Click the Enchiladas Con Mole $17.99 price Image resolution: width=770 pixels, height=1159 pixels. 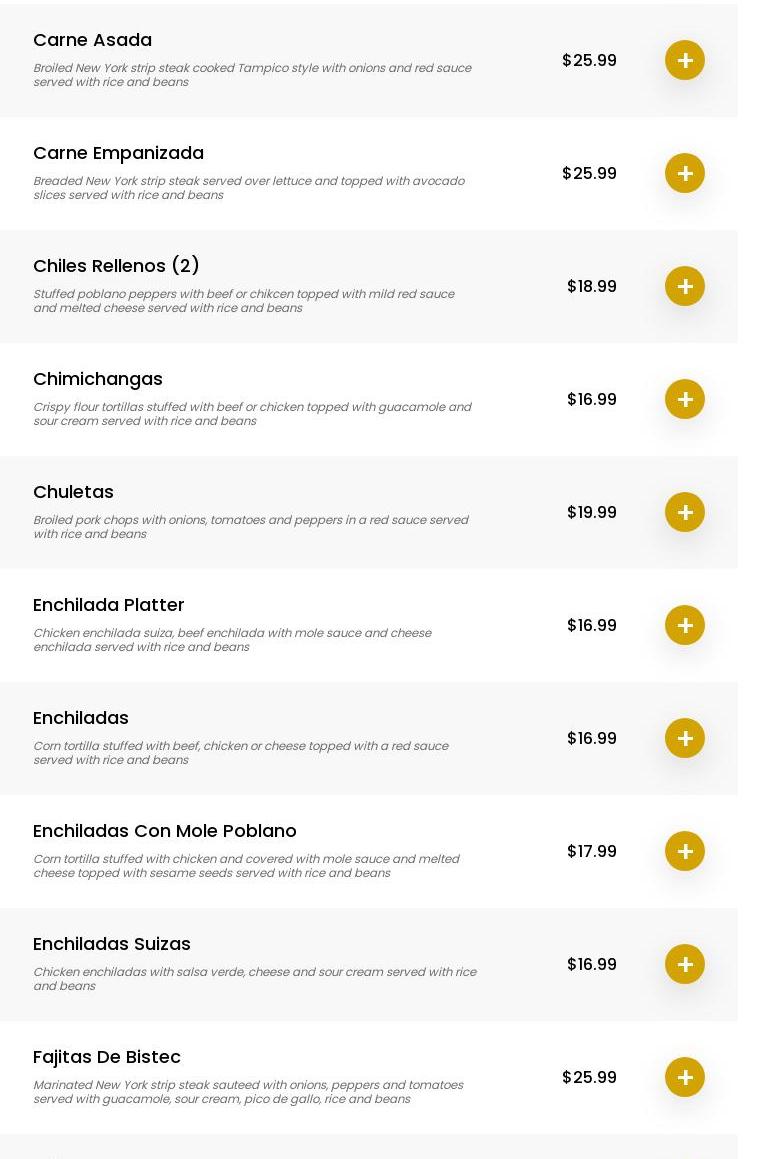591,851
